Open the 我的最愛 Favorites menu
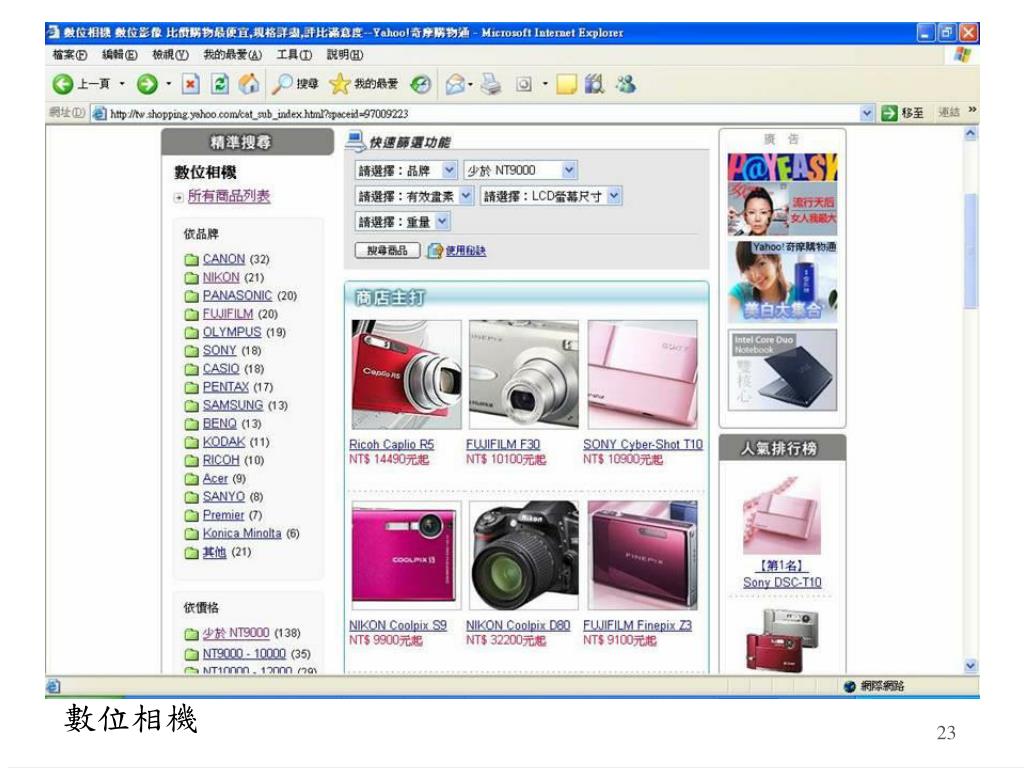 click(232, 55)
